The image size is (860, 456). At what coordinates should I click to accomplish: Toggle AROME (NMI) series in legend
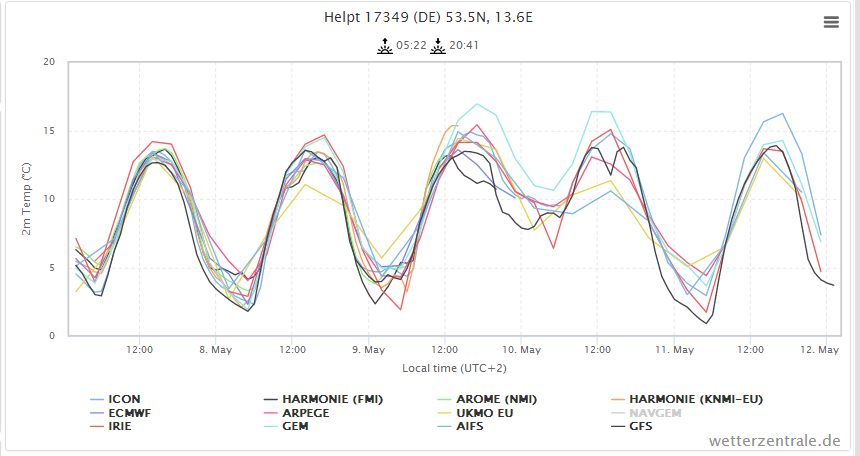496,399
